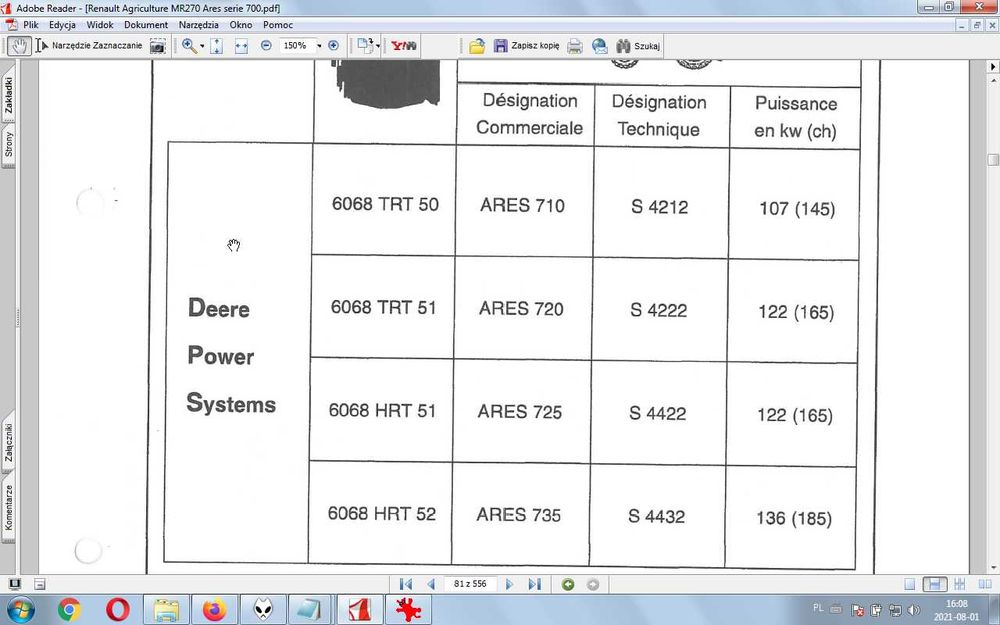
Task: Open the zoom tool dropdown arrow
Action: click(x=202, y=46)
